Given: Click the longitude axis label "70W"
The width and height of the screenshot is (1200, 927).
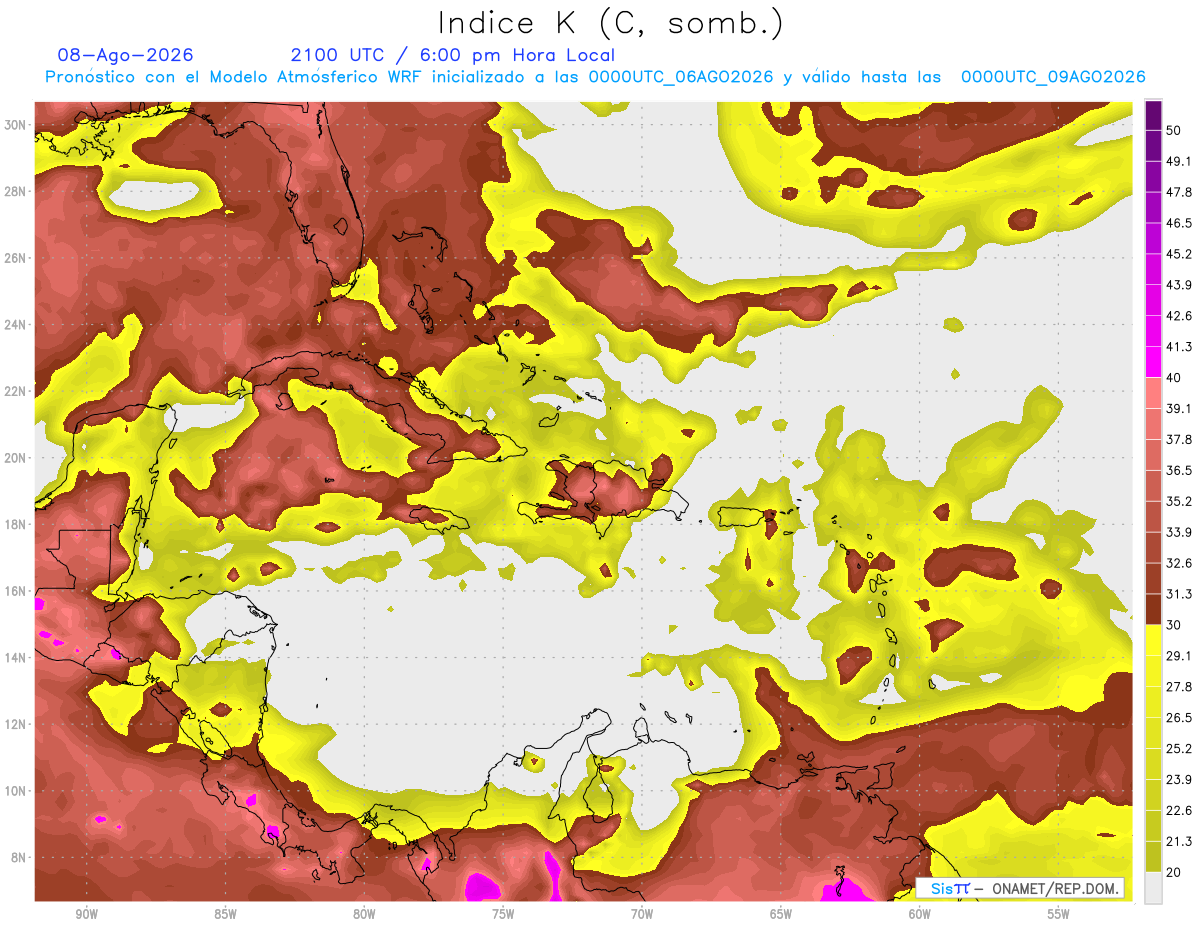Looking at the screenshot, I should point(642,914).
